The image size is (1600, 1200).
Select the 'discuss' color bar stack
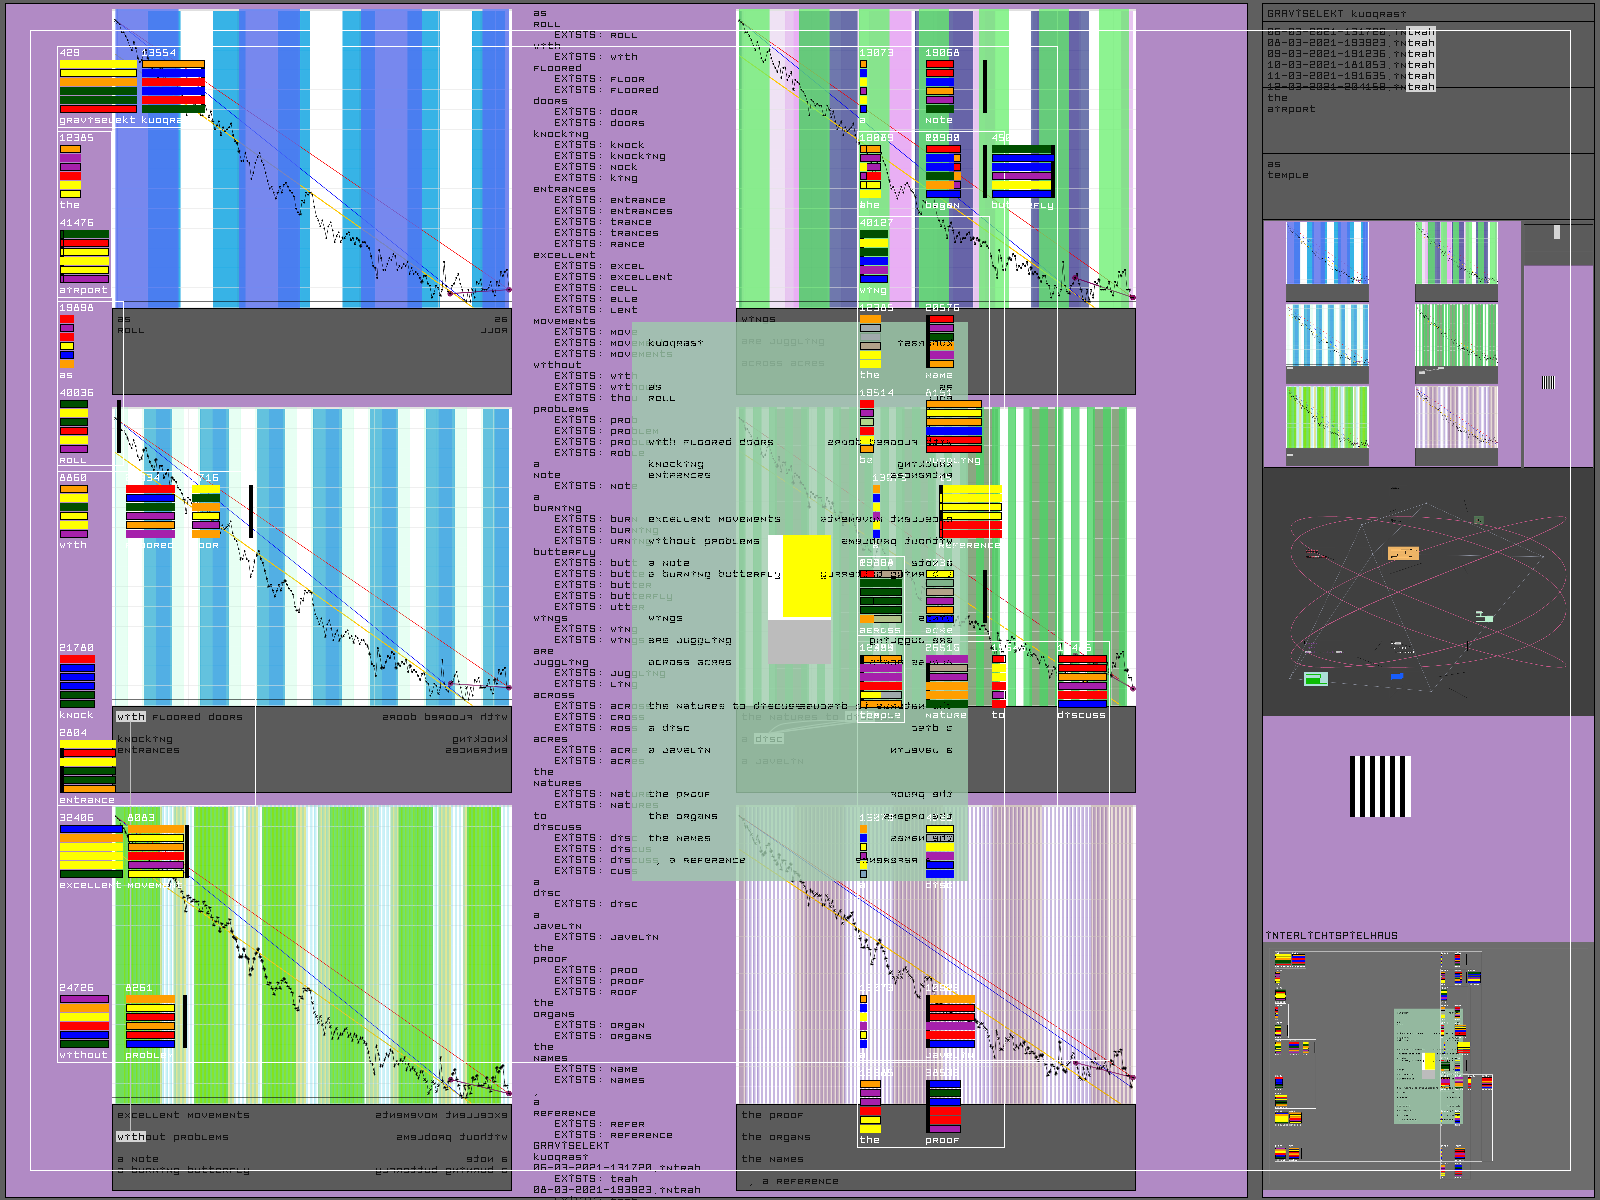(1082, 681)
